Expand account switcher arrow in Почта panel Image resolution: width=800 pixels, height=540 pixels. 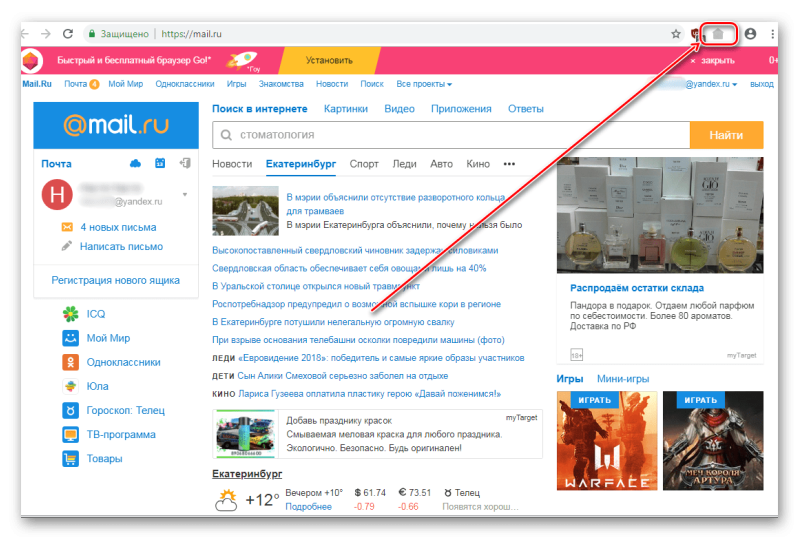point(185,194)
